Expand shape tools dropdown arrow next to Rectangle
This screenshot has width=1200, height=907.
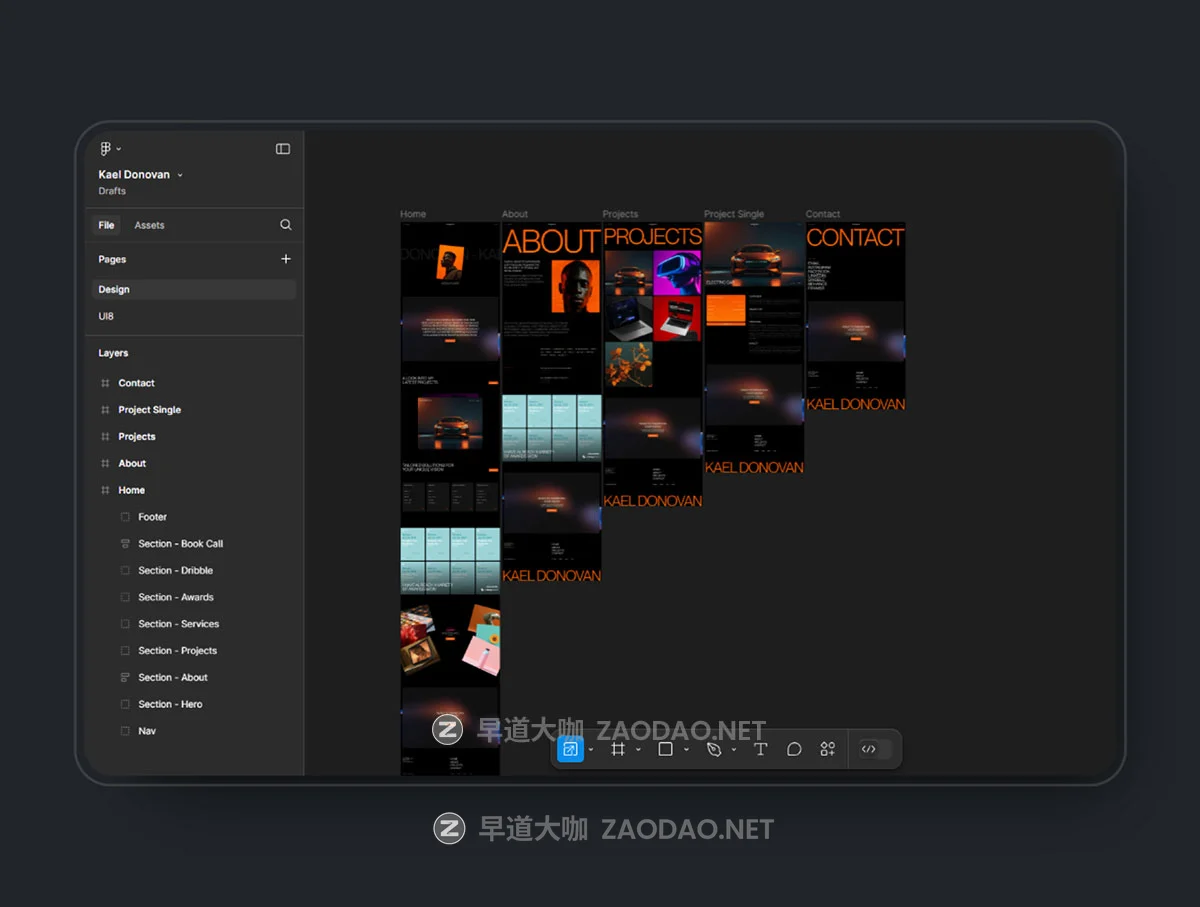pos(686,750)
